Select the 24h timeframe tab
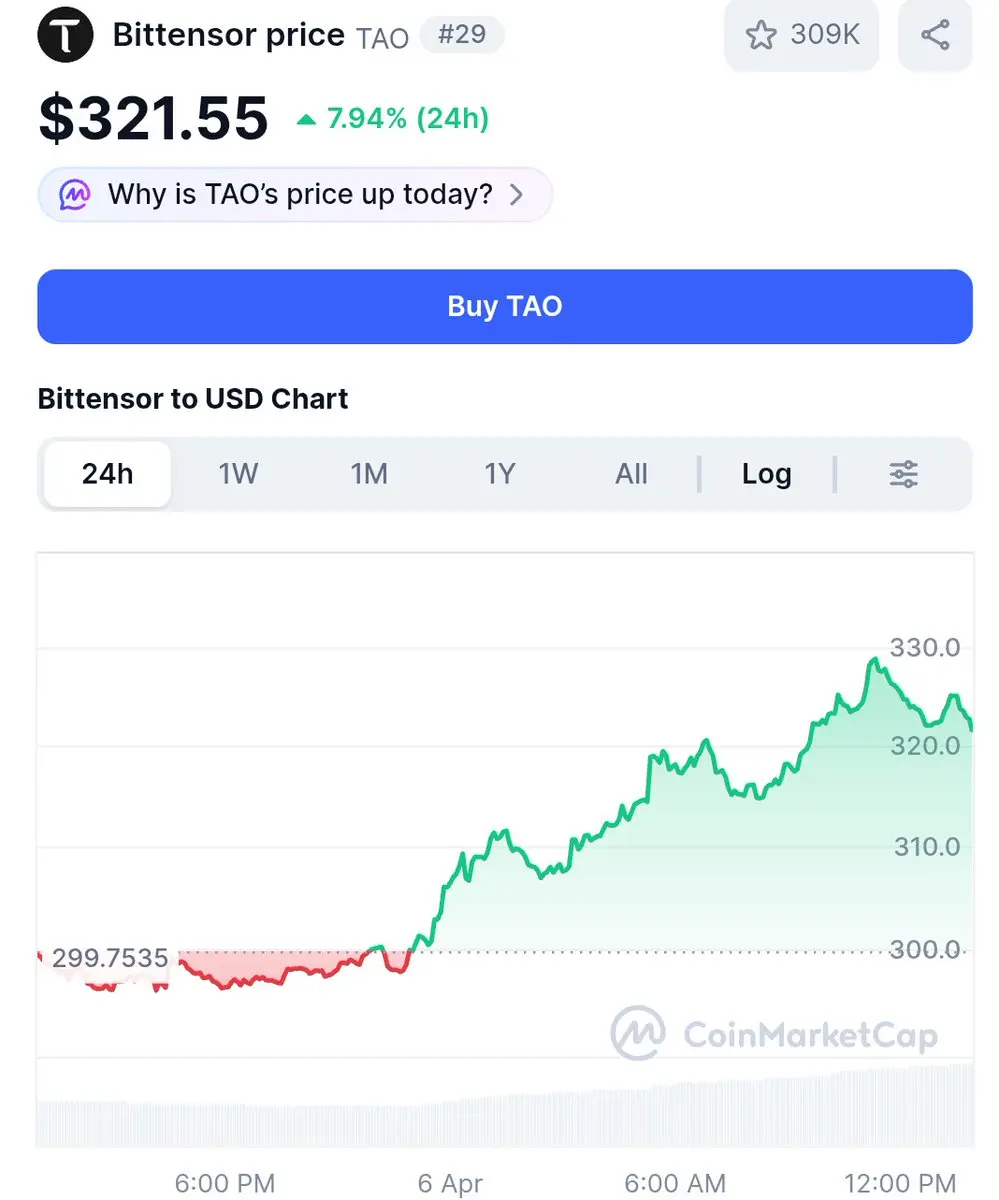The height and width of the screenshot is (1200, 999). tap(107, 474)
